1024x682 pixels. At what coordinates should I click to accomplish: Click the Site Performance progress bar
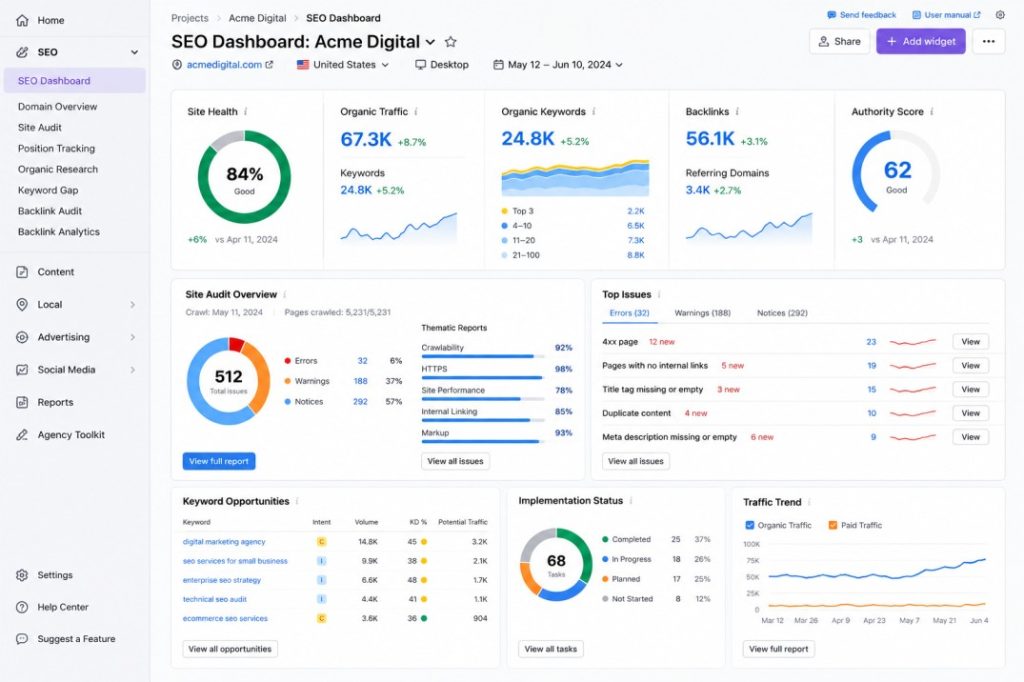click(x=483, y=399)
